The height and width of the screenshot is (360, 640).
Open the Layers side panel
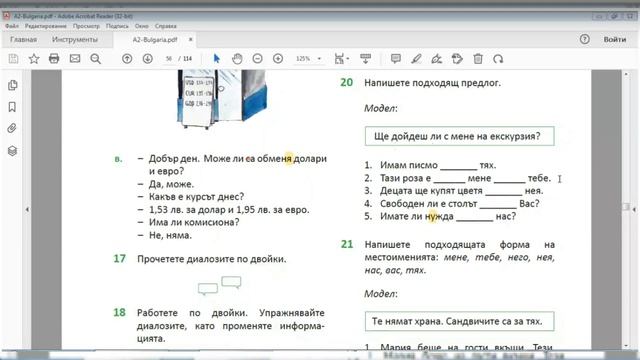[x=12, y=151]
